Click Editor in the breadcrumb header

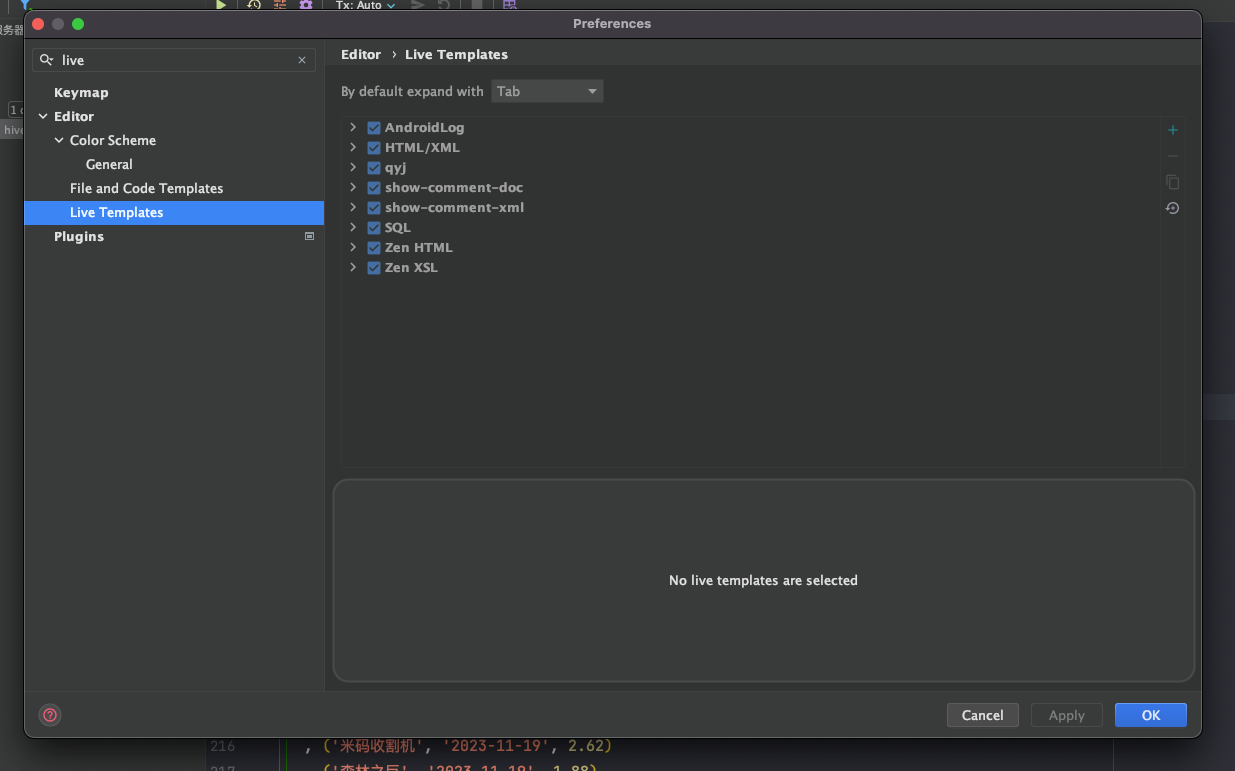click(361, 55)
